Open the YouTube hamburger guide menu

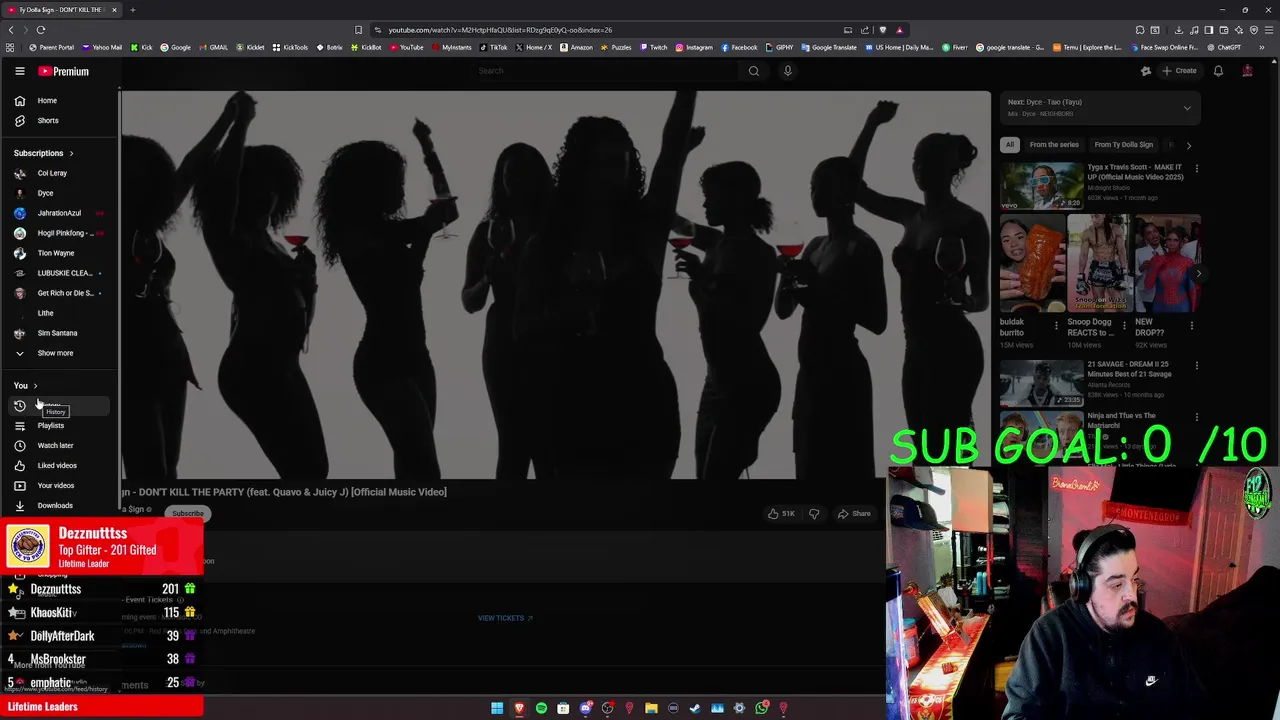tap(19, 71)
